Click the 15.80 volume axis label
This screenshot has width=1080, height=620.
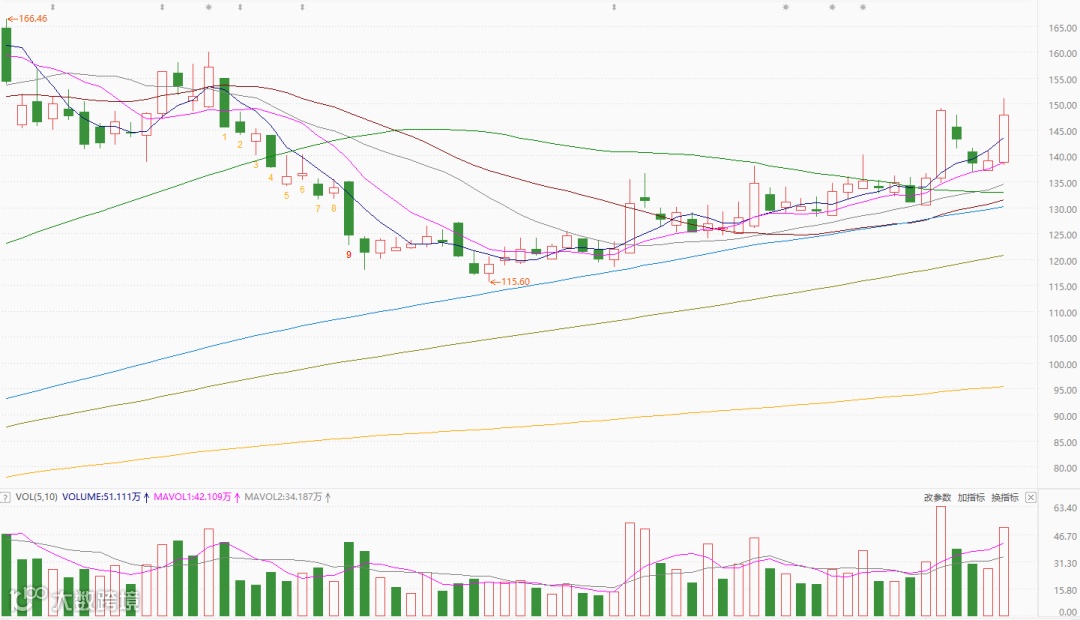(x=1065, y=590)
